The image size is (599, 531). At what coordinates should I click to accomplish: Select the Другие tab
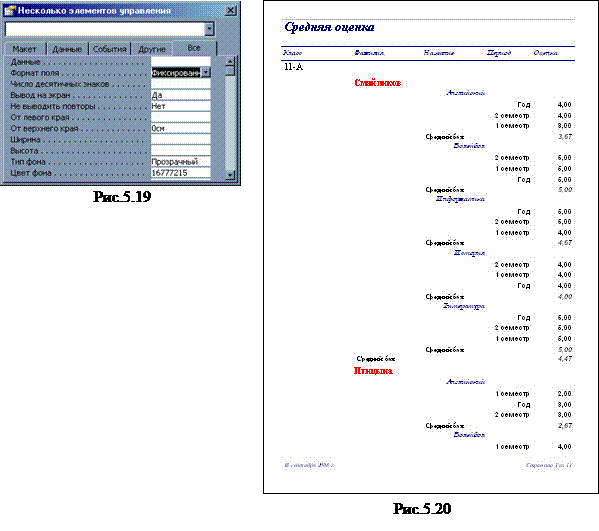pos(152,49)
